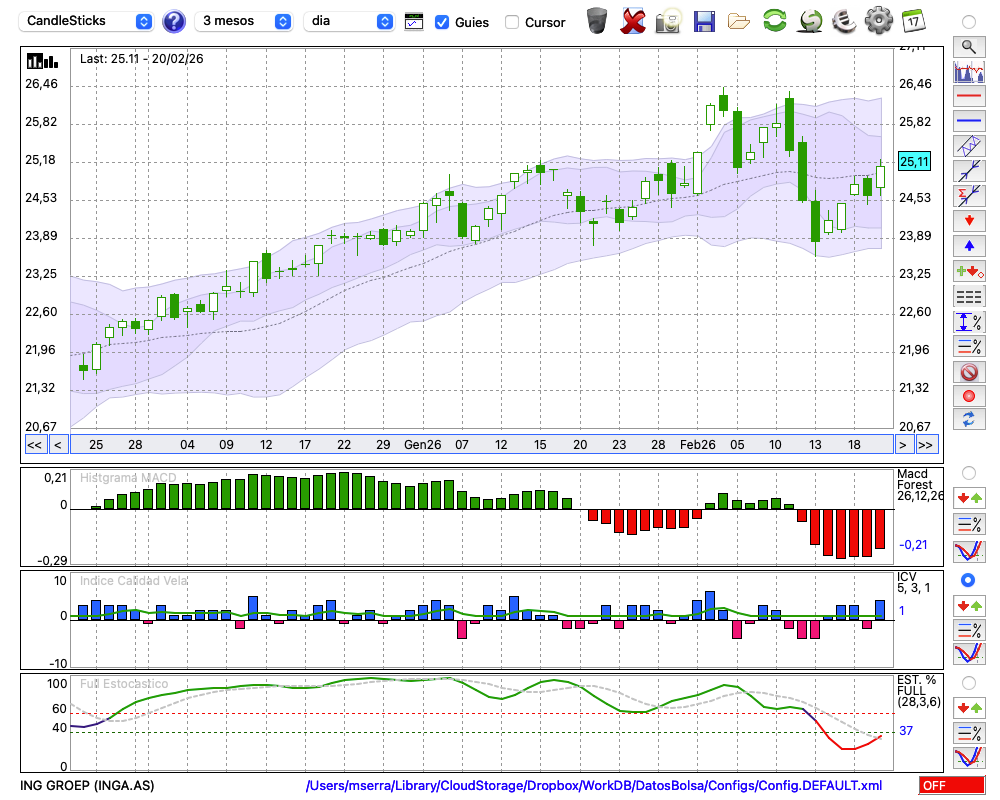The height and width of the screenshot is (800, 1000).
Task: Click the 25,11 current price label
Action: pyautogui.click(x=914, y=161)
